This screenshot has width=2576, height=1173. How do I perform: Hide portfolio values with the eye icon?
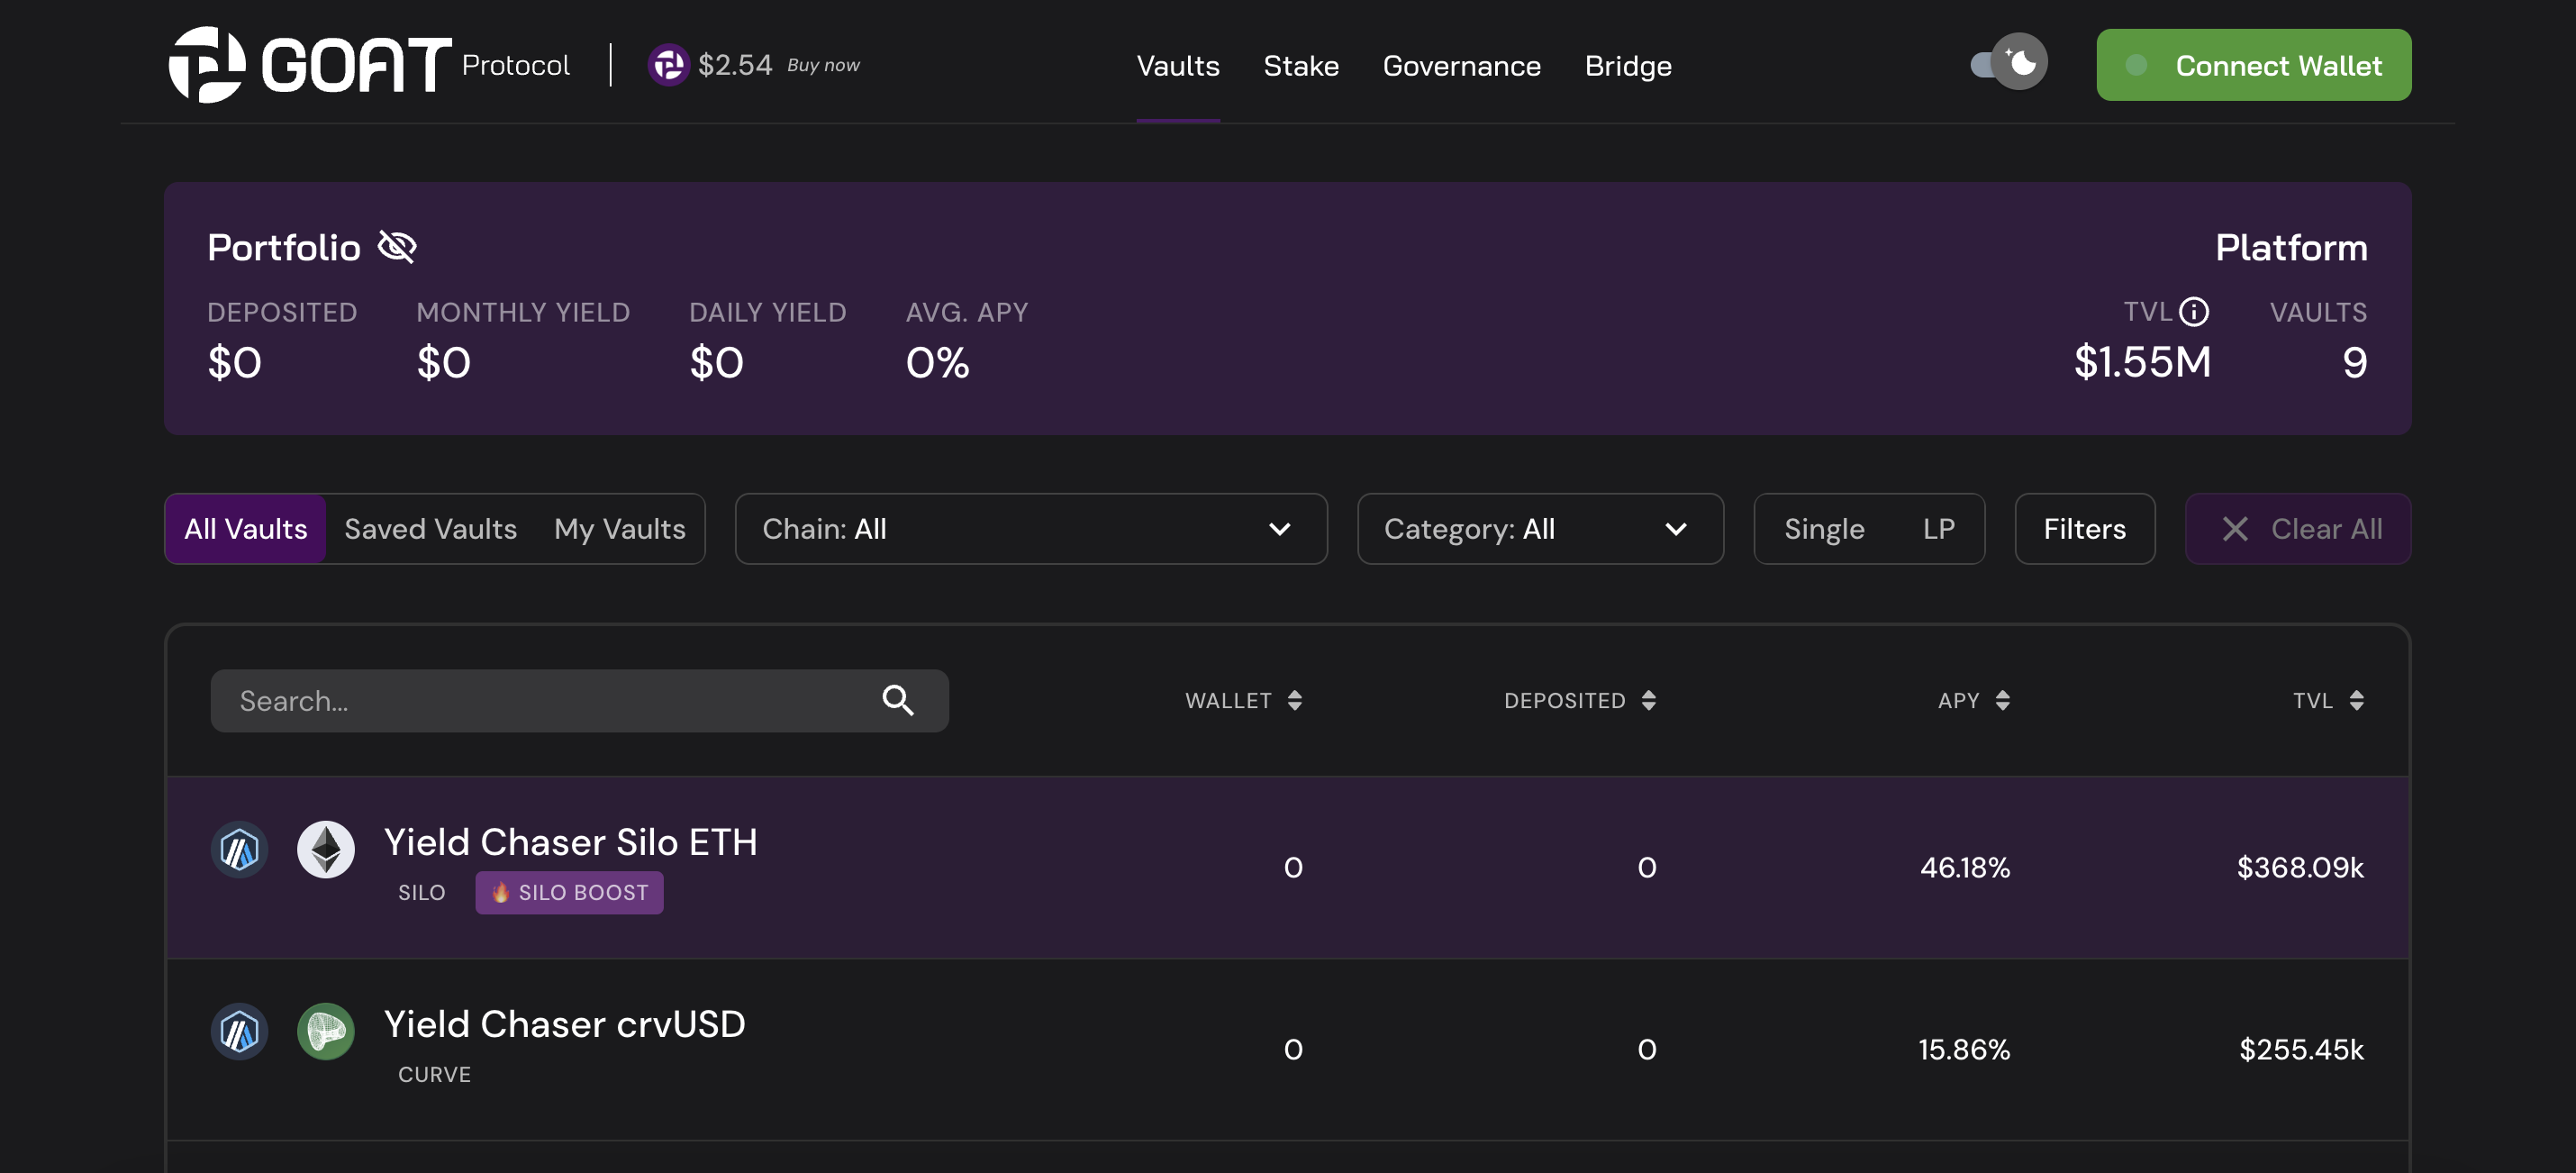[x=397, y=247]
